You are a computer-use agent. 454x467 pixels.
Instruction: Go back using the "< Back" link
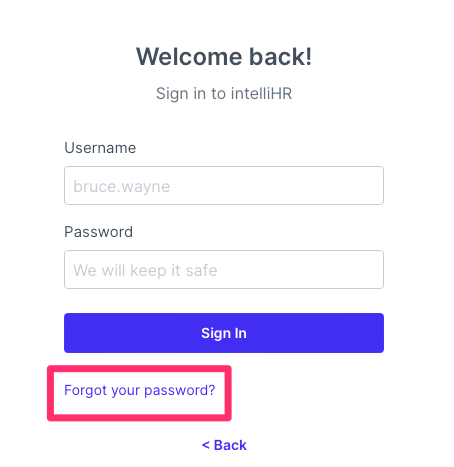[x=224, y=445]
